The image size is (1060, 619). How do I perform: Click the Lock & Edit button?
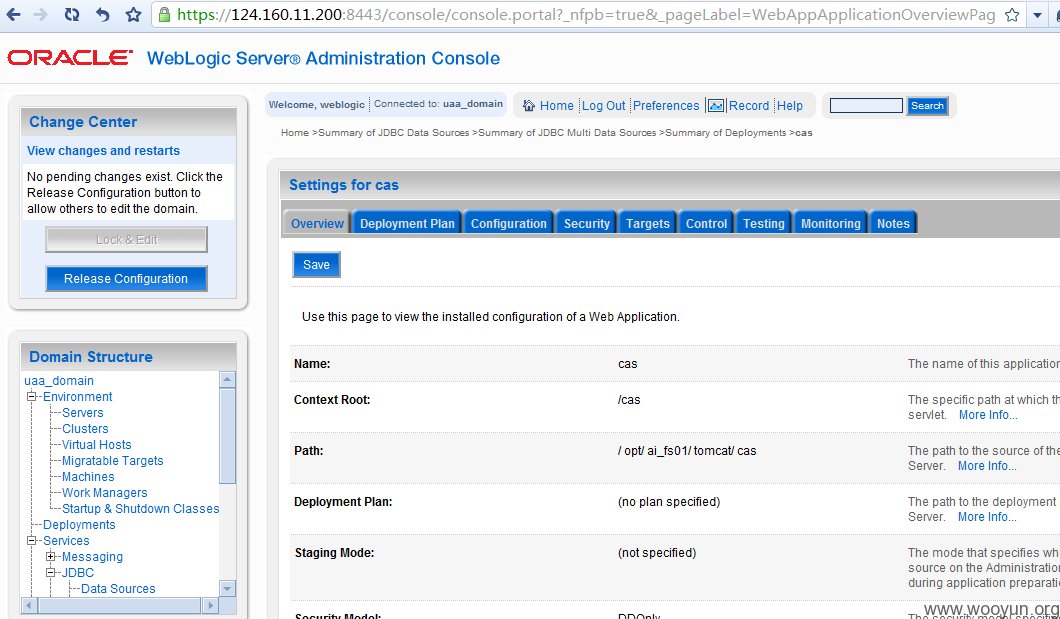126,239
